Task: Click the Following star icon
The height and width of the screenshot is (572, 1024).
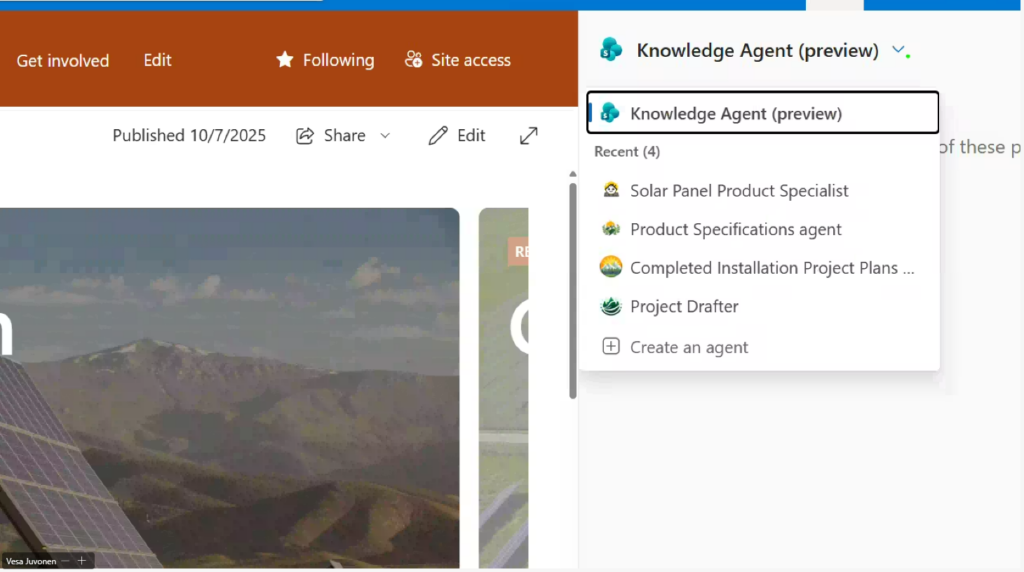Action: 285,60
